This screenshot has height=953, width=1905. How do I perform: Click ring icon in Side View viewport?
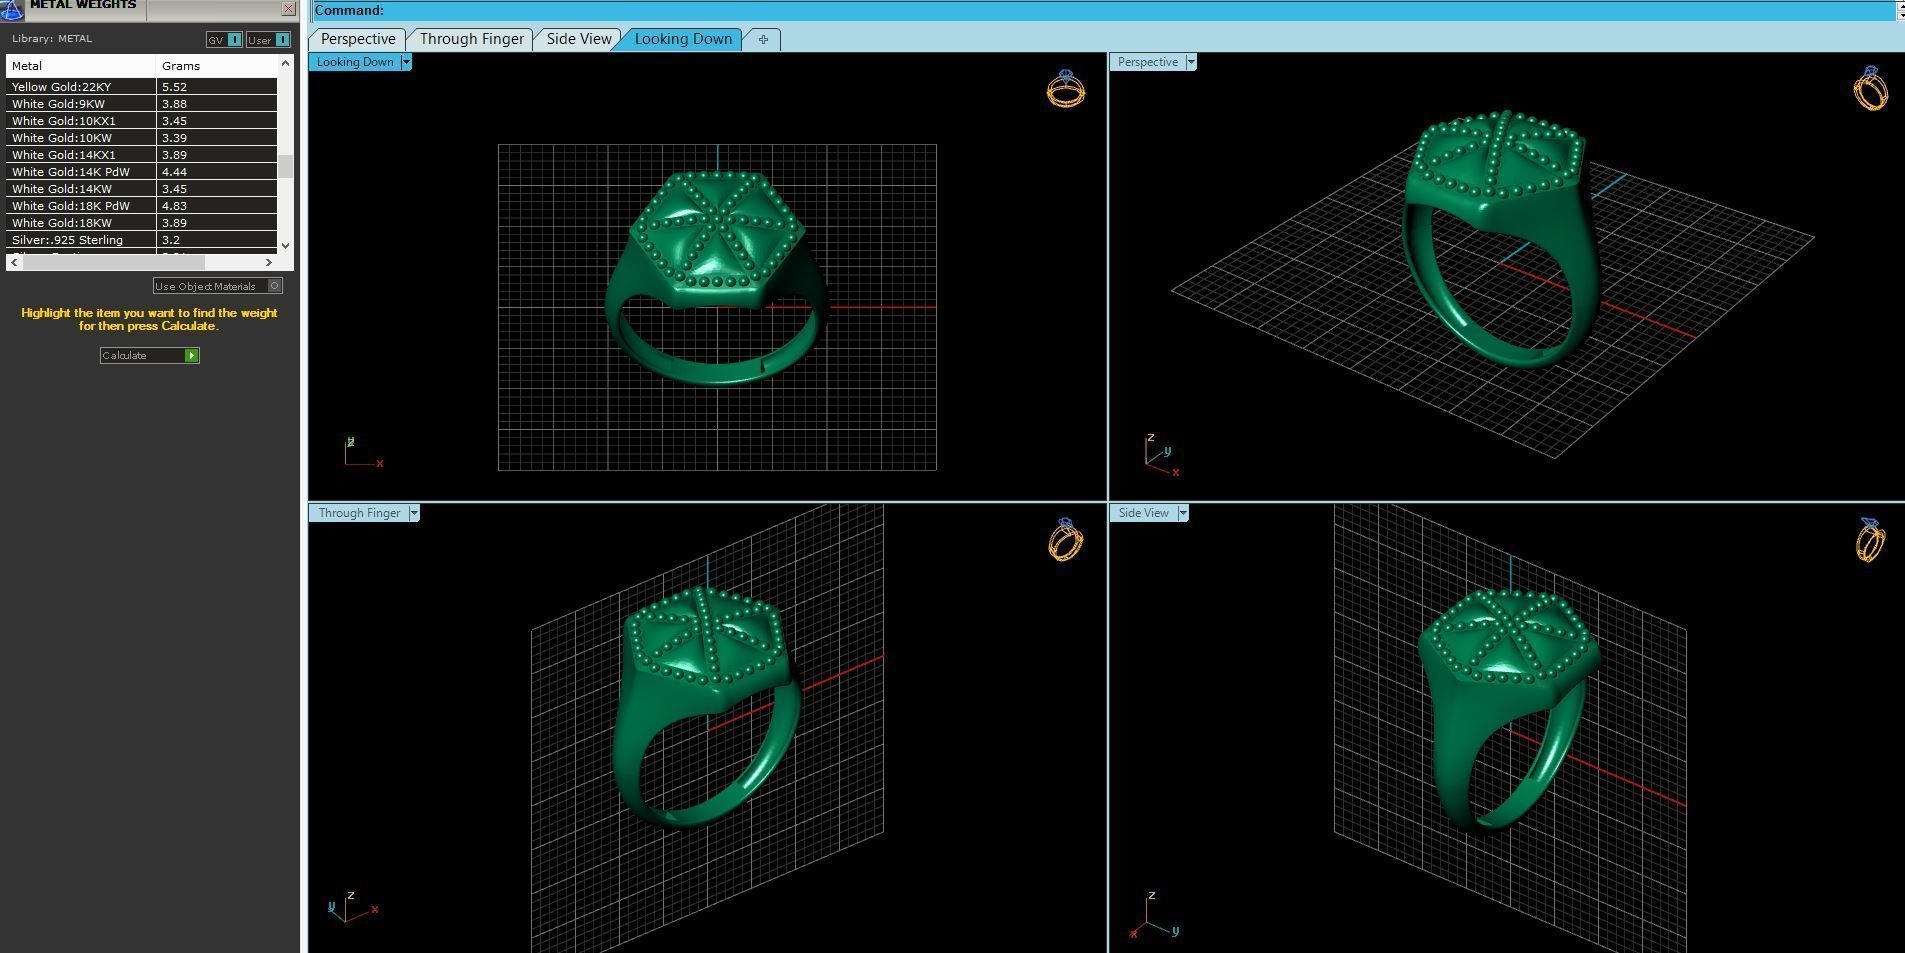click(x=1870, y=540)
